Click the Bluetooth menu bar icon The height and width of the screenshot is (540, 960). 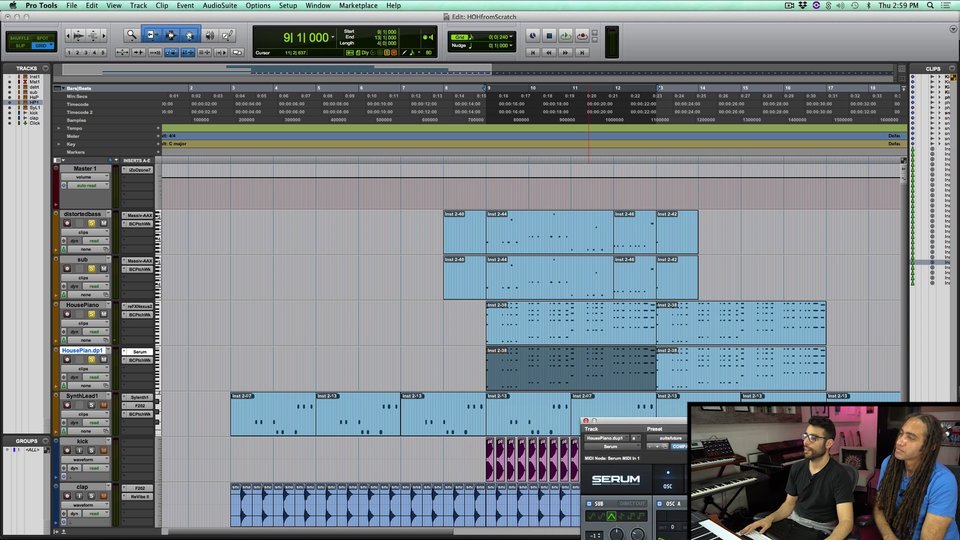point(868,6)
